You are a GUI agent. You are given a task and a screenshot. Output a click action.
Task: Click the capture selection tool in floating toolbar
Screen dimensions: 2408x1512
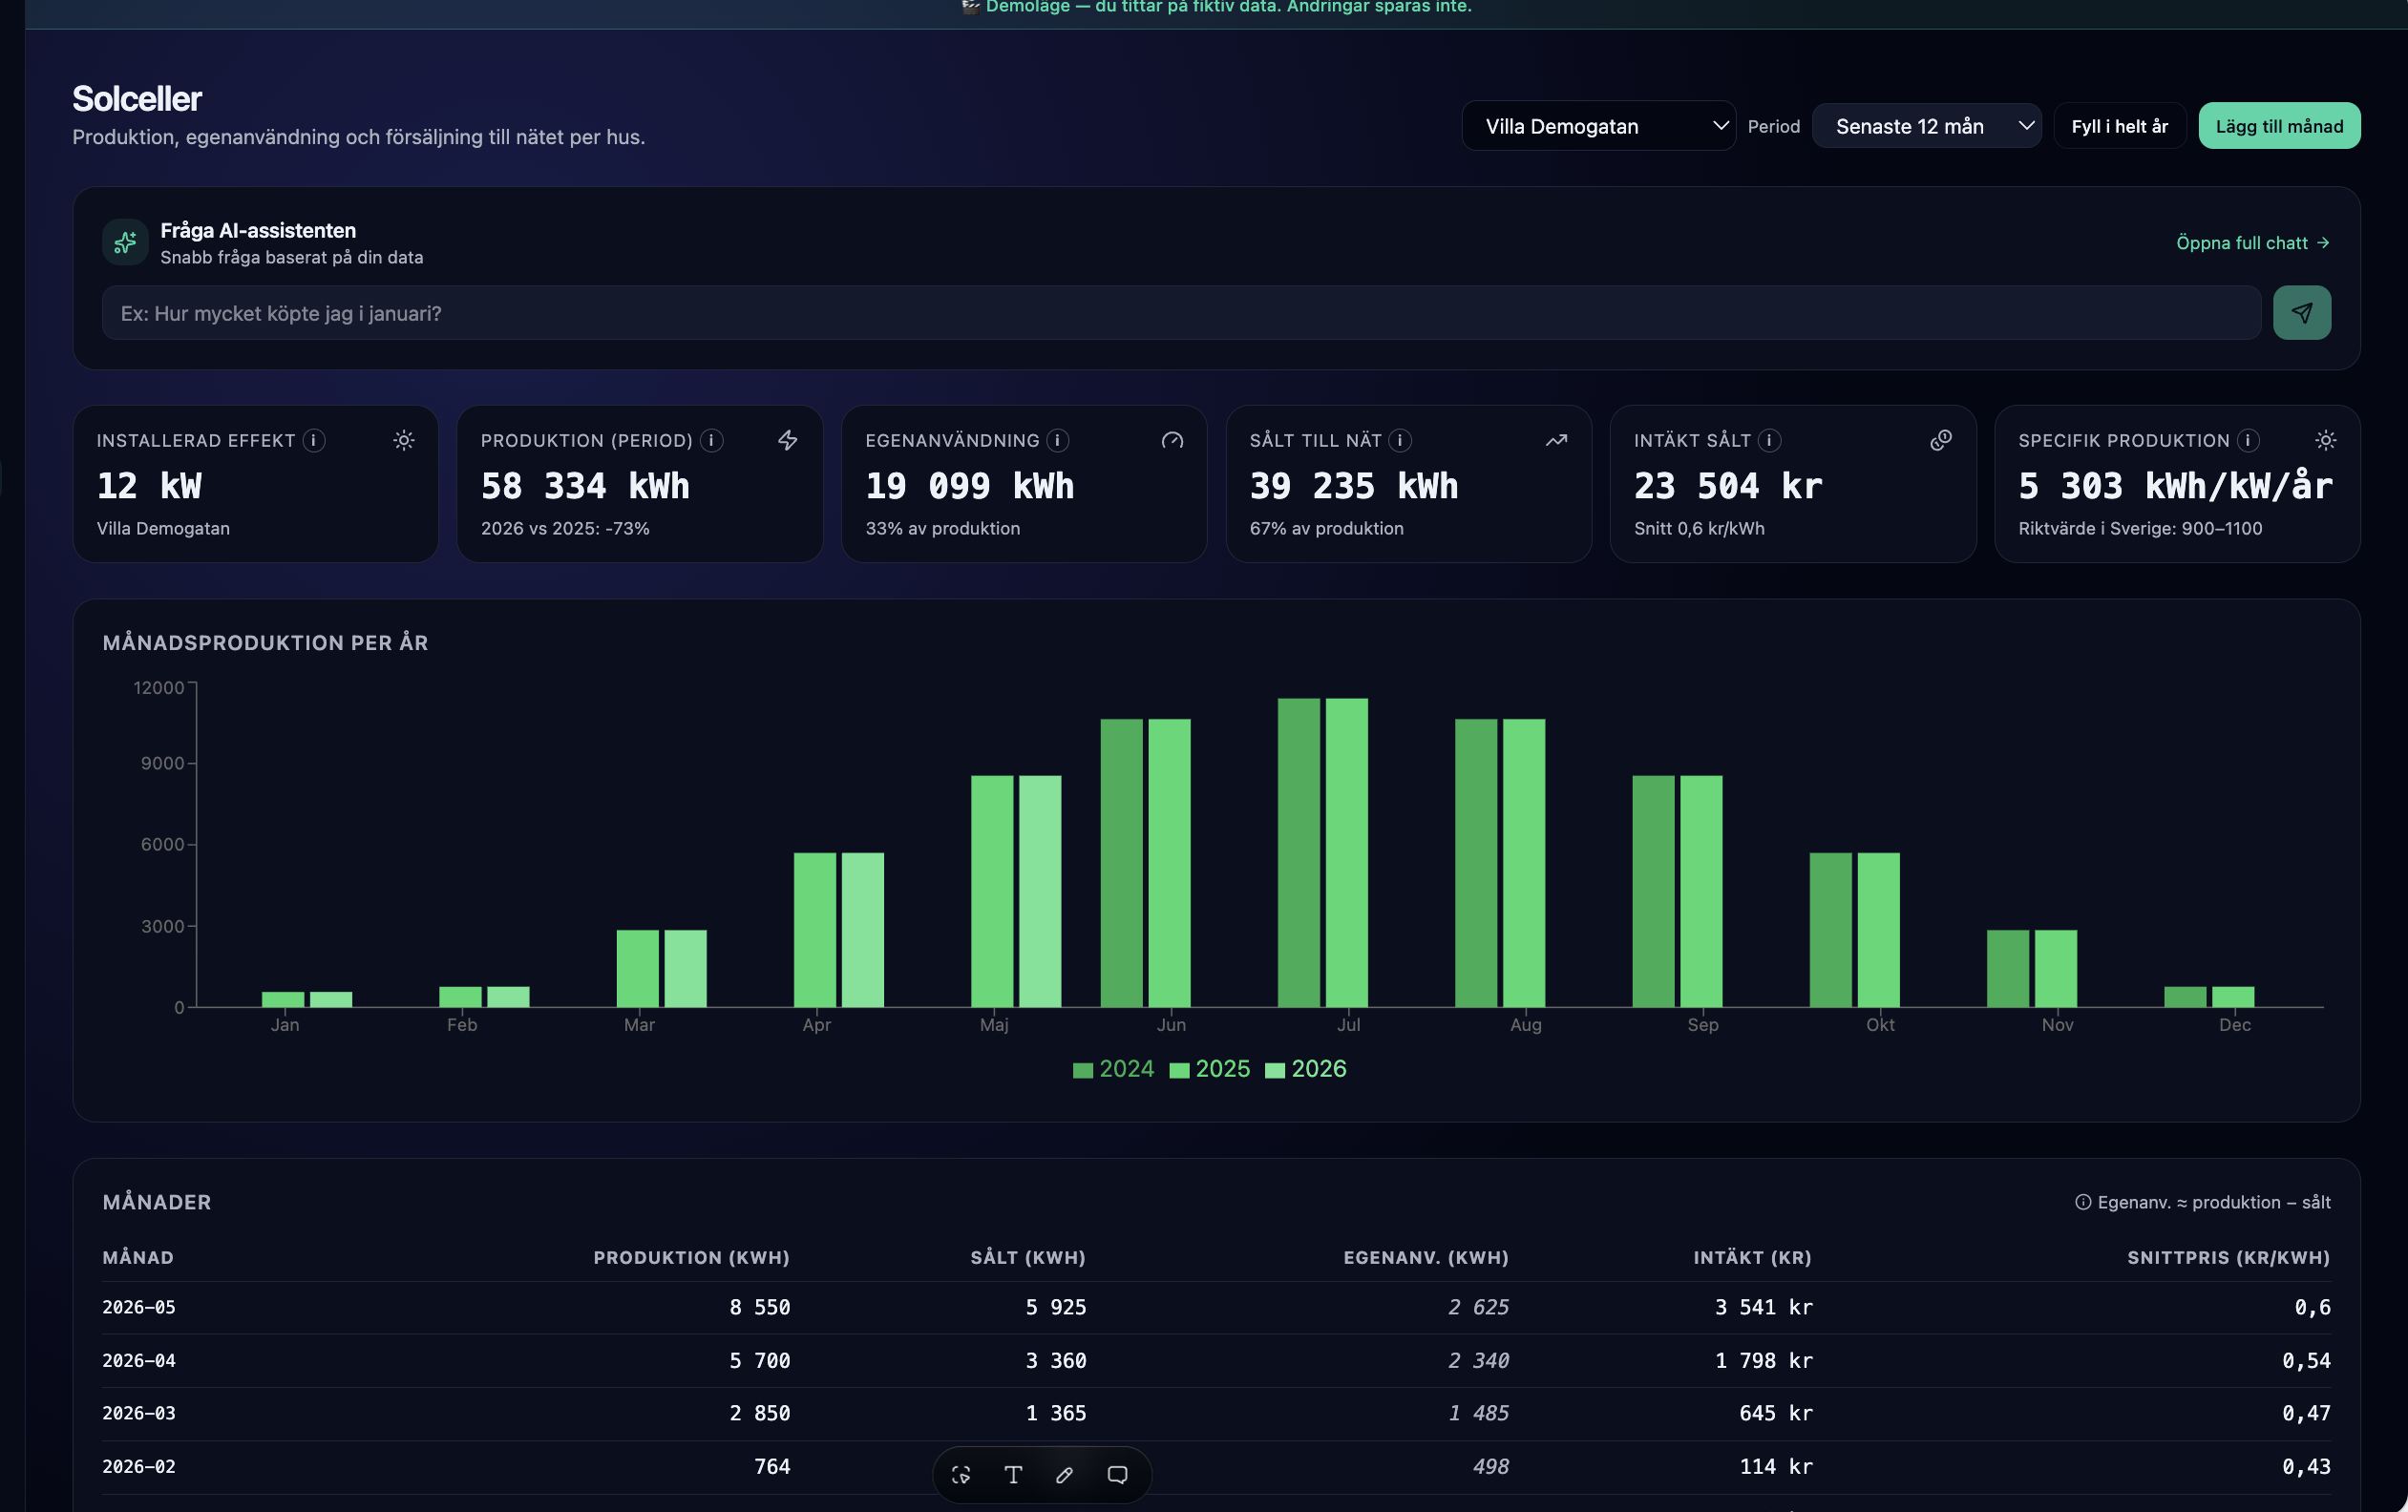(961, 1474)
